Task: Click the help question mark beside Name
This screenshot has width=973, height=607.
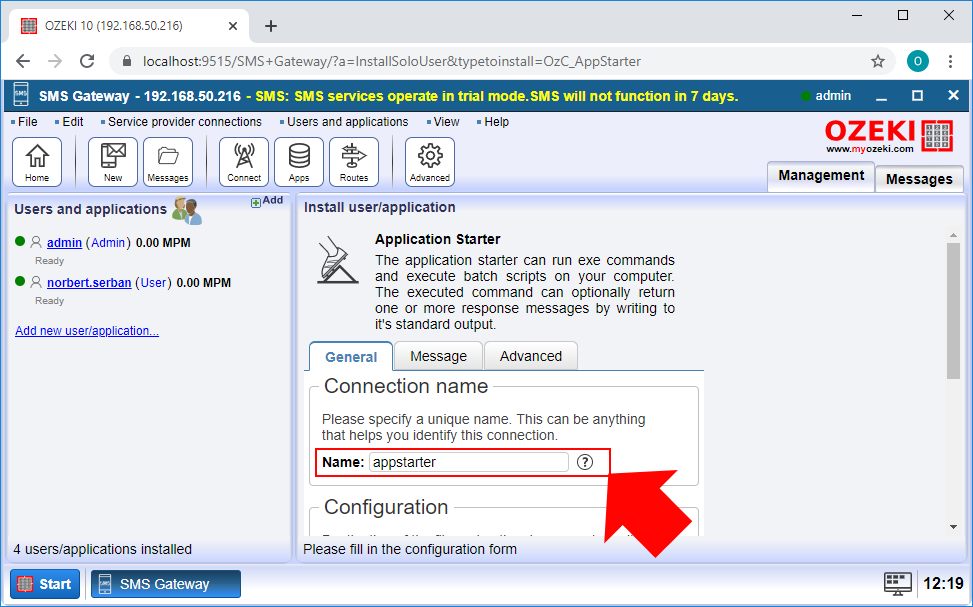Action: pyautogui.click(x=585, y=462)
